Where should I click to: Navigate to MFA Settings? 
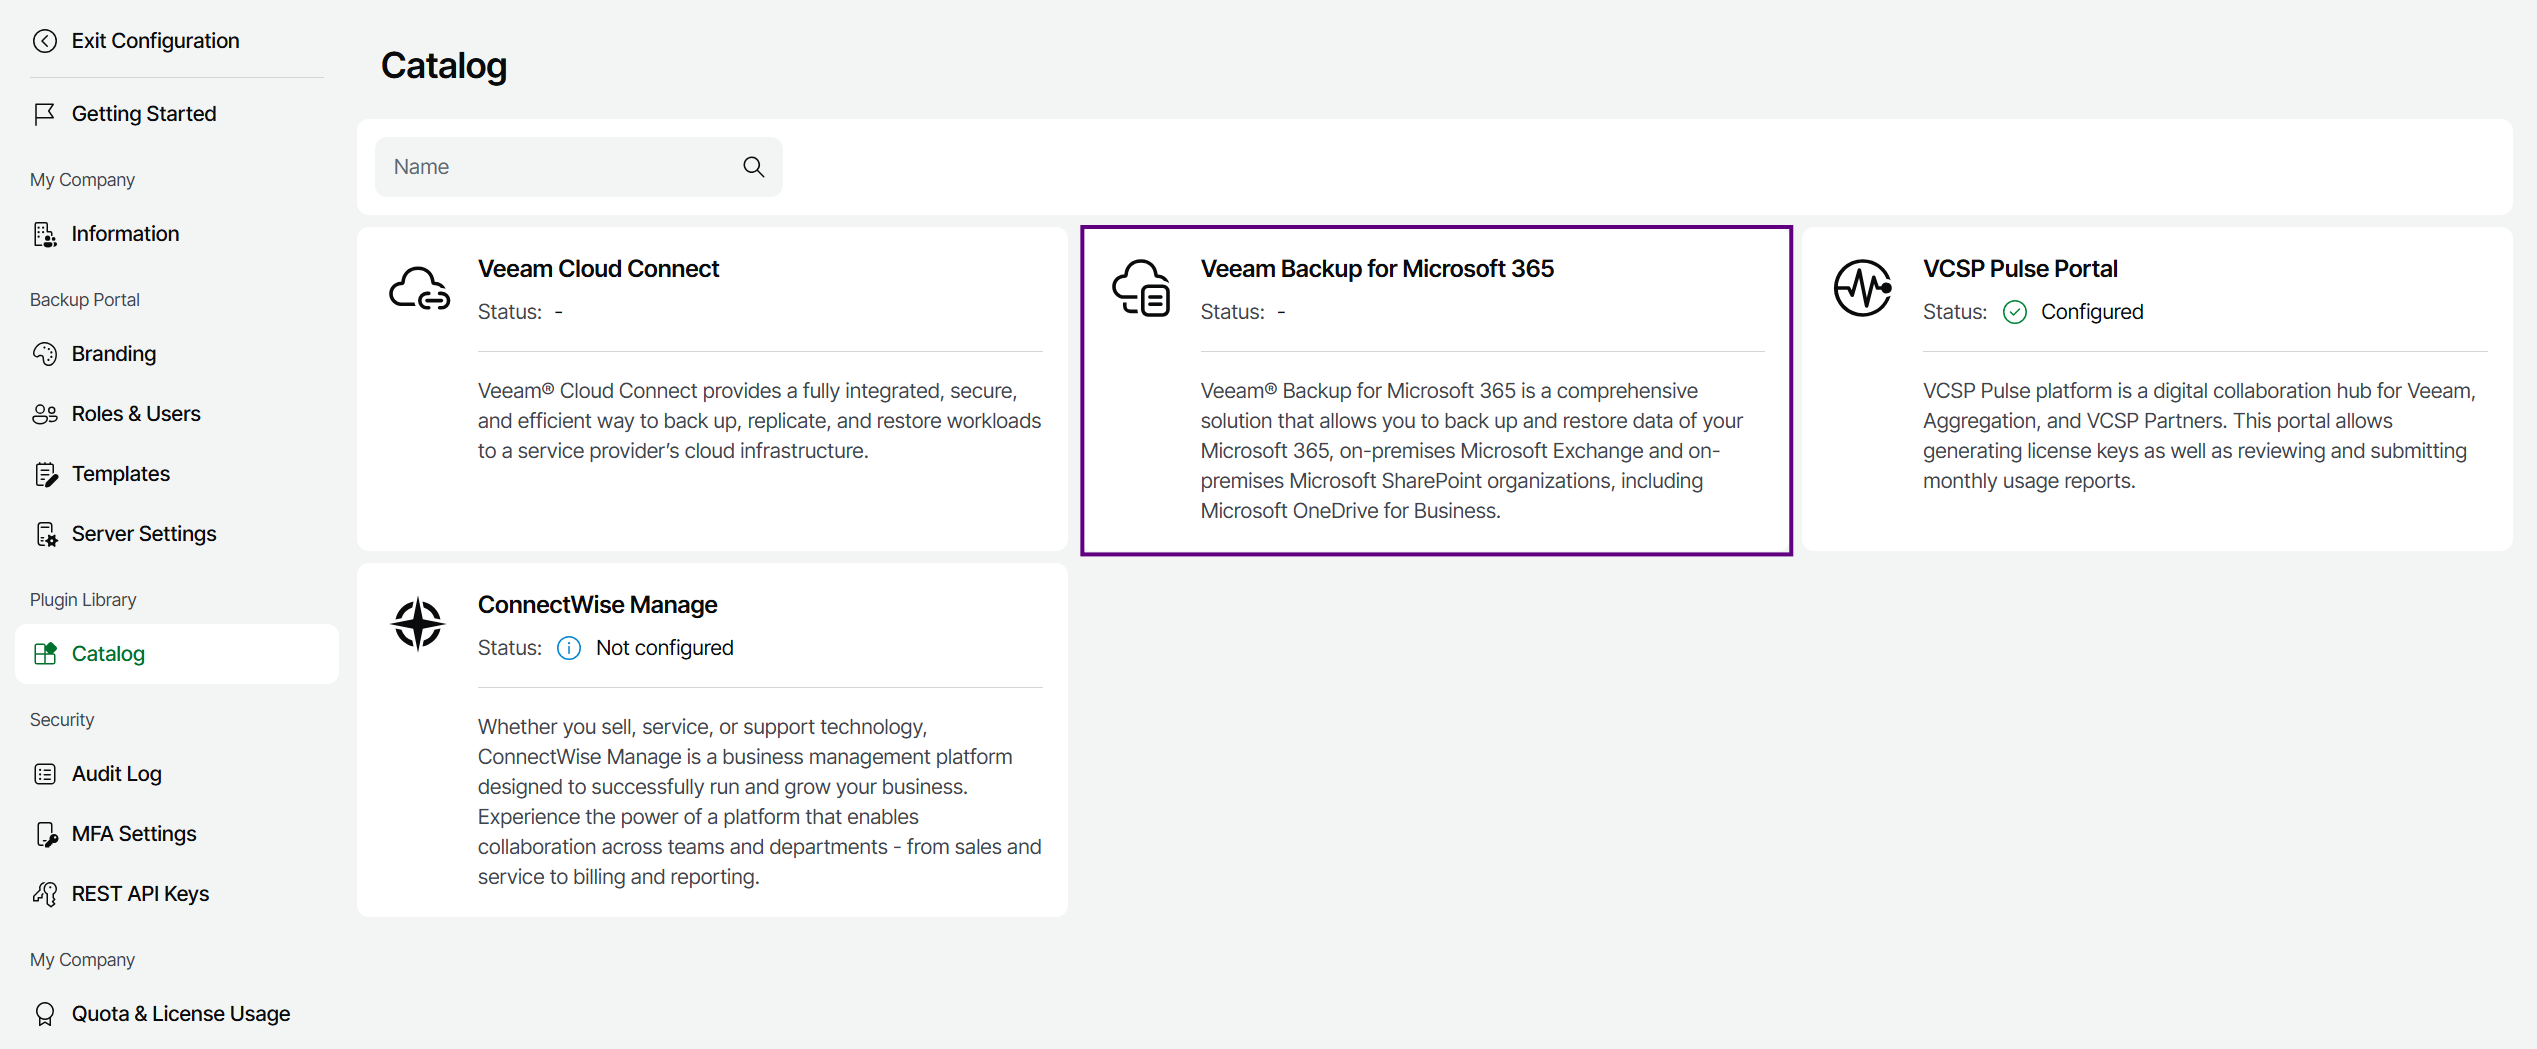coord(134,834)
